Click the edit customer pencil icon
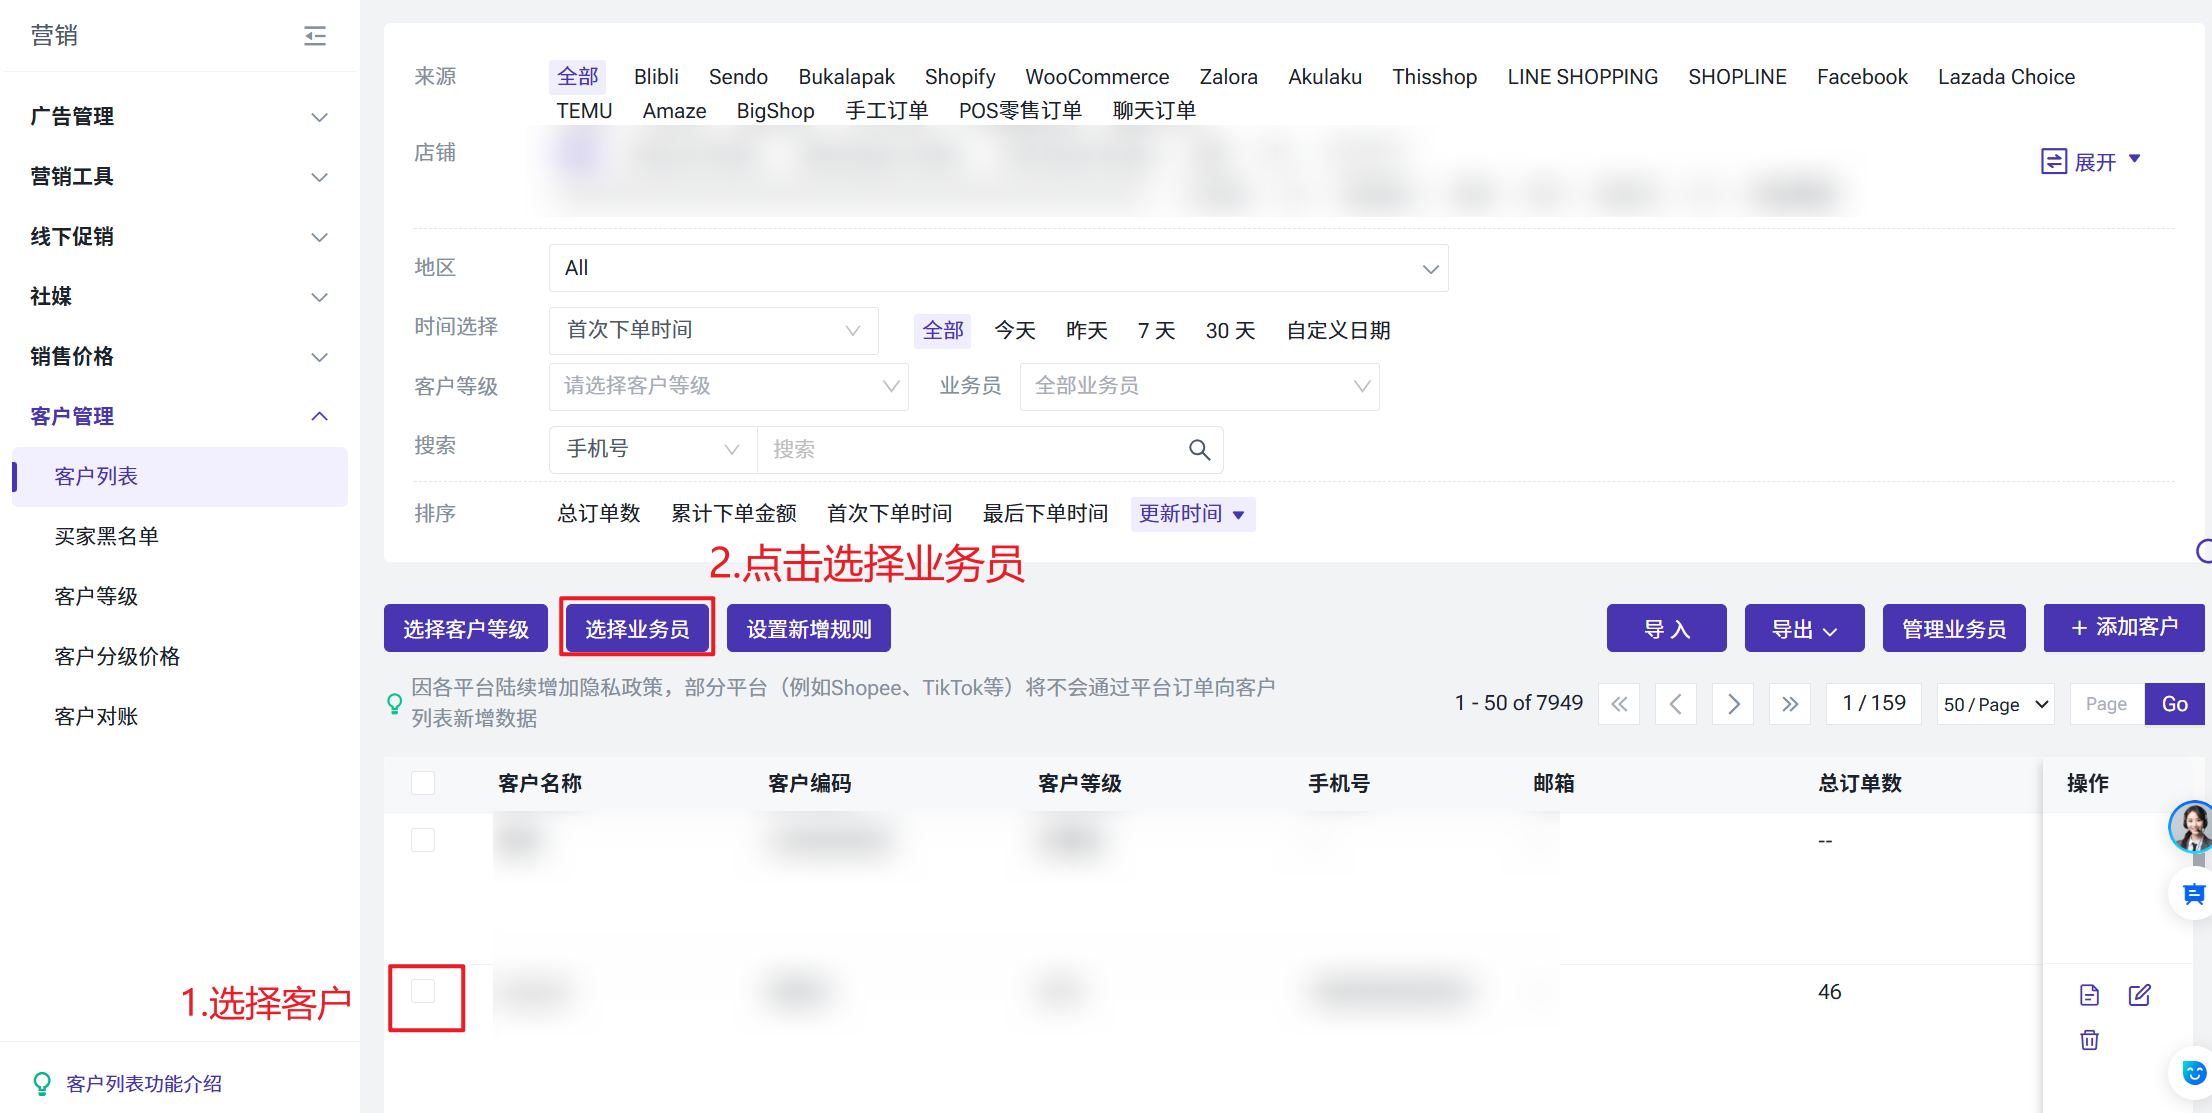The height and width of the screenshot is (1113, 2212). tap(2139, 995)
